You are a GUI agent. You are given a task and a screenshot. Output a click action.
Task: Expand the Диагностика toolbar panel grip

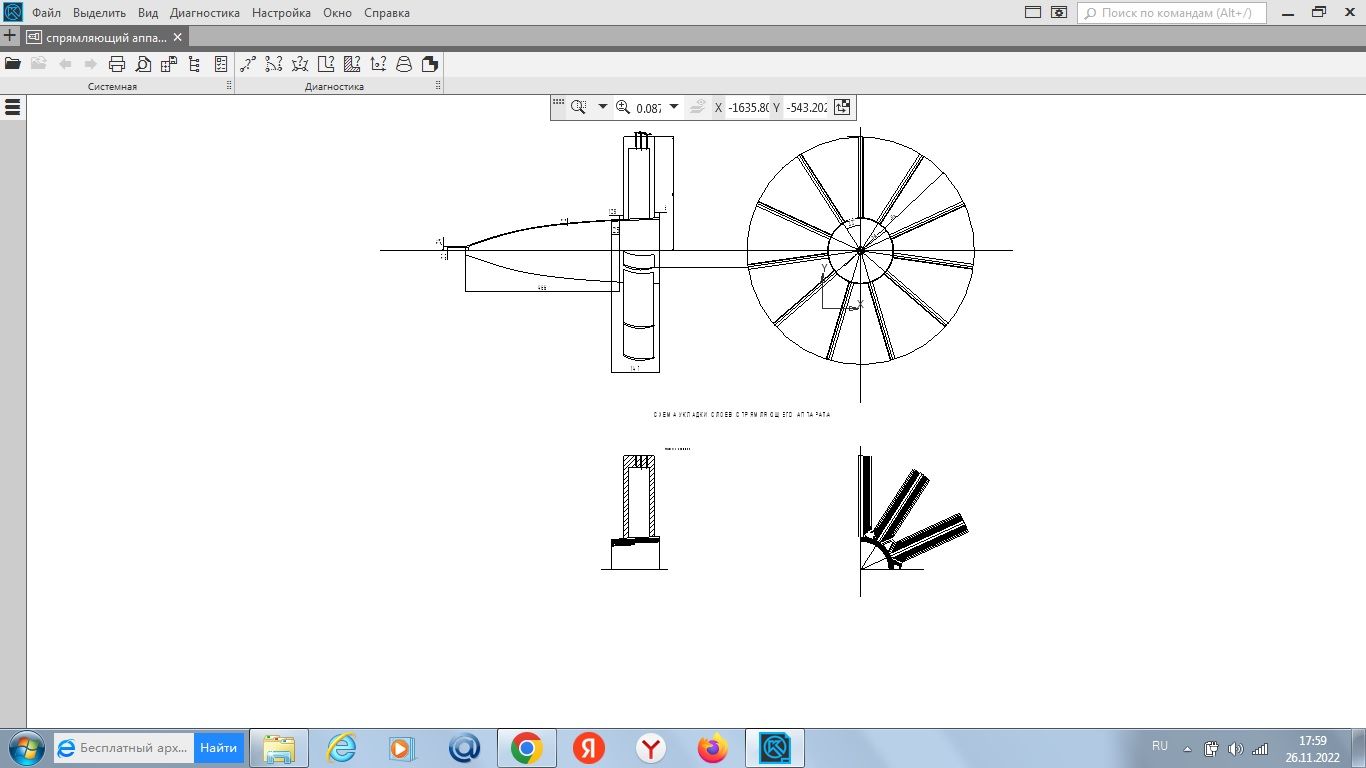point(438,87)
